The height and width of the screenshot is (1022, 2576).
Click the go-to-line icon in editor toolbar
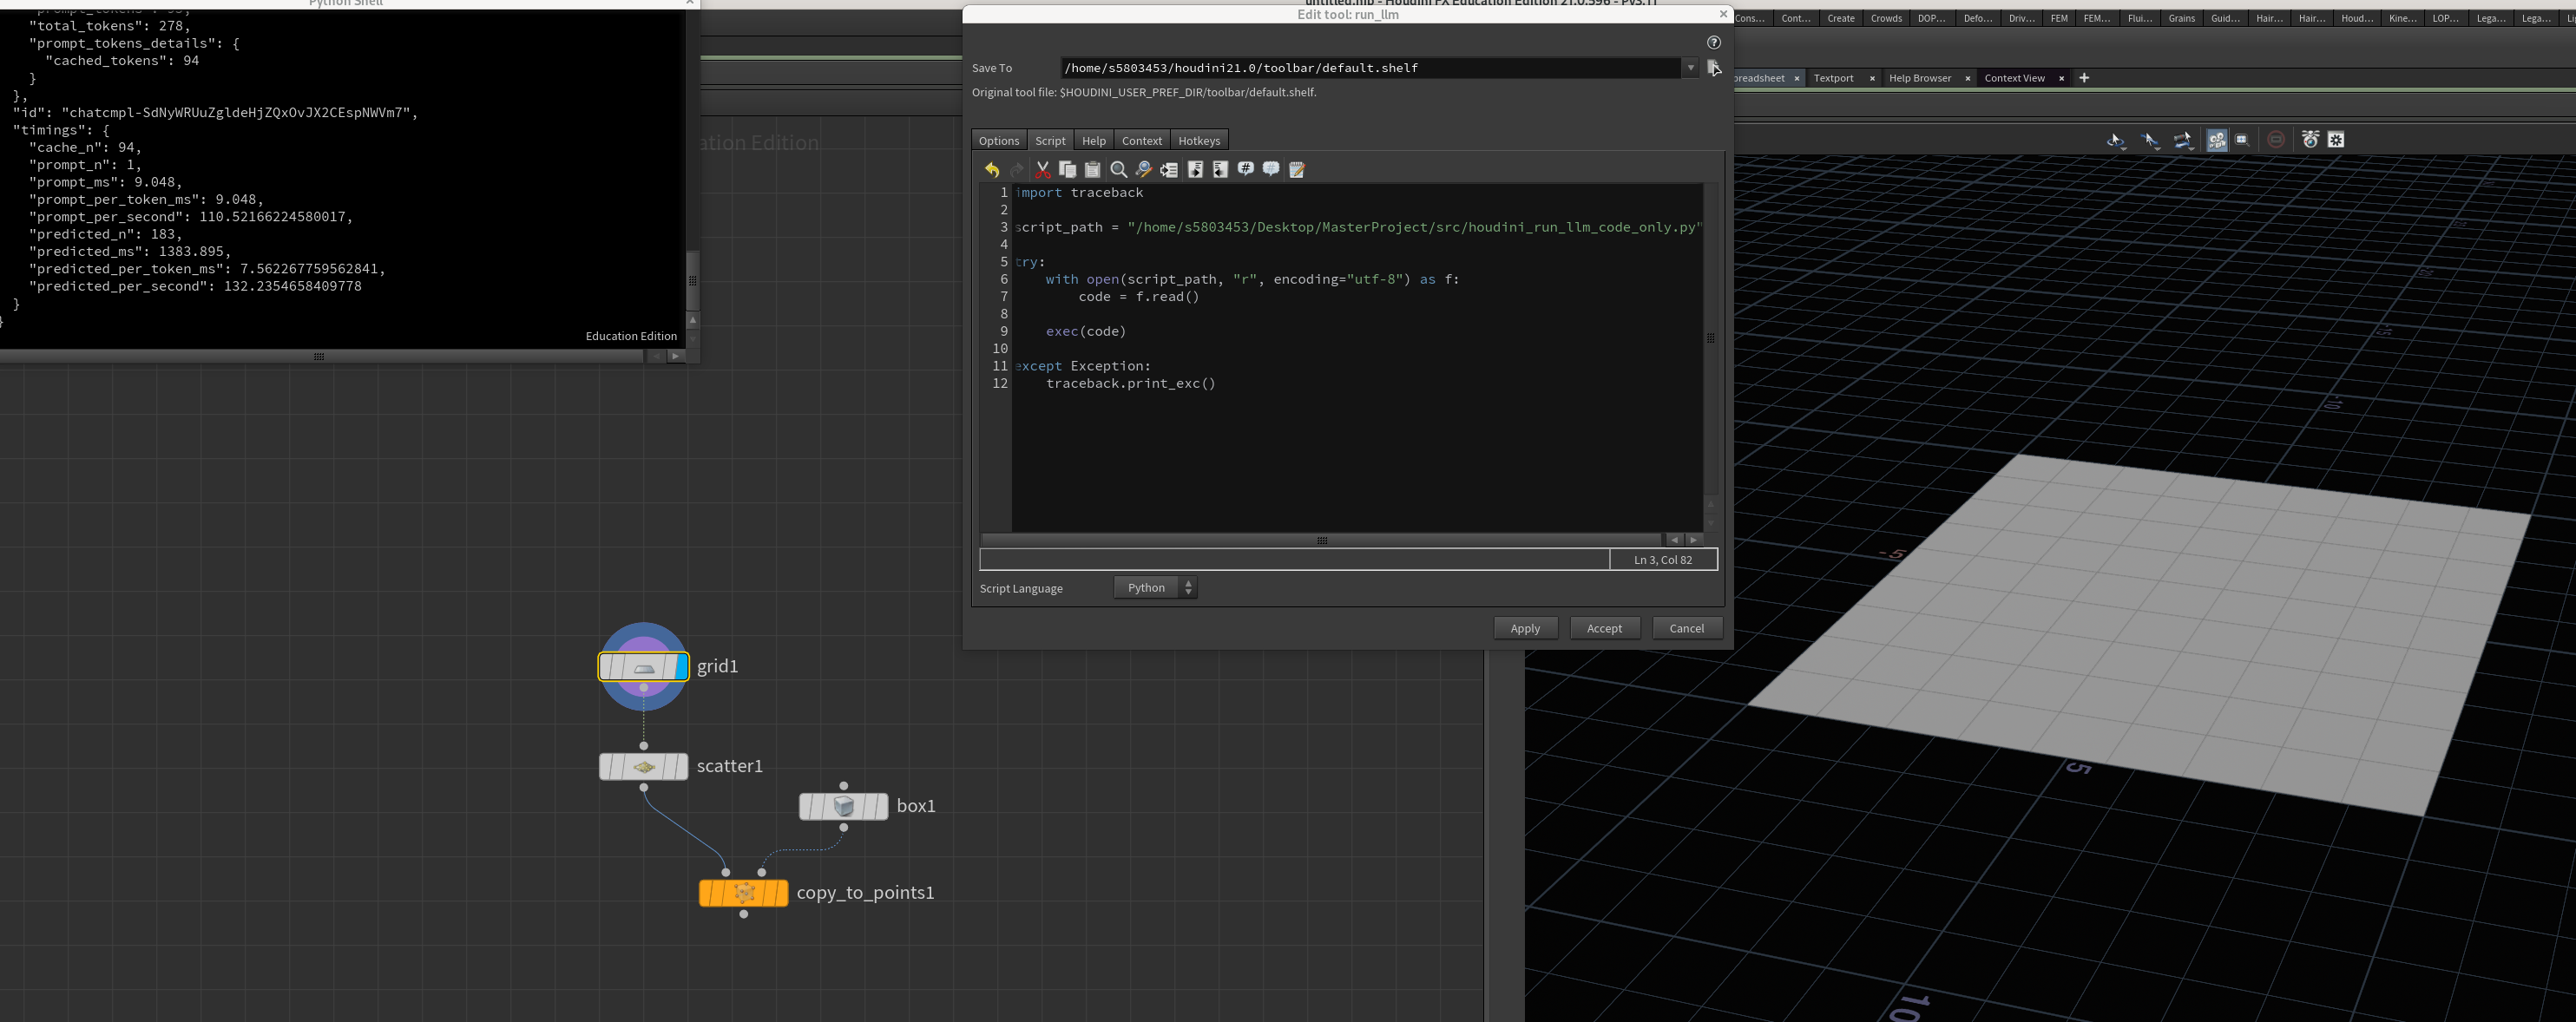(x=1169, y=170)
